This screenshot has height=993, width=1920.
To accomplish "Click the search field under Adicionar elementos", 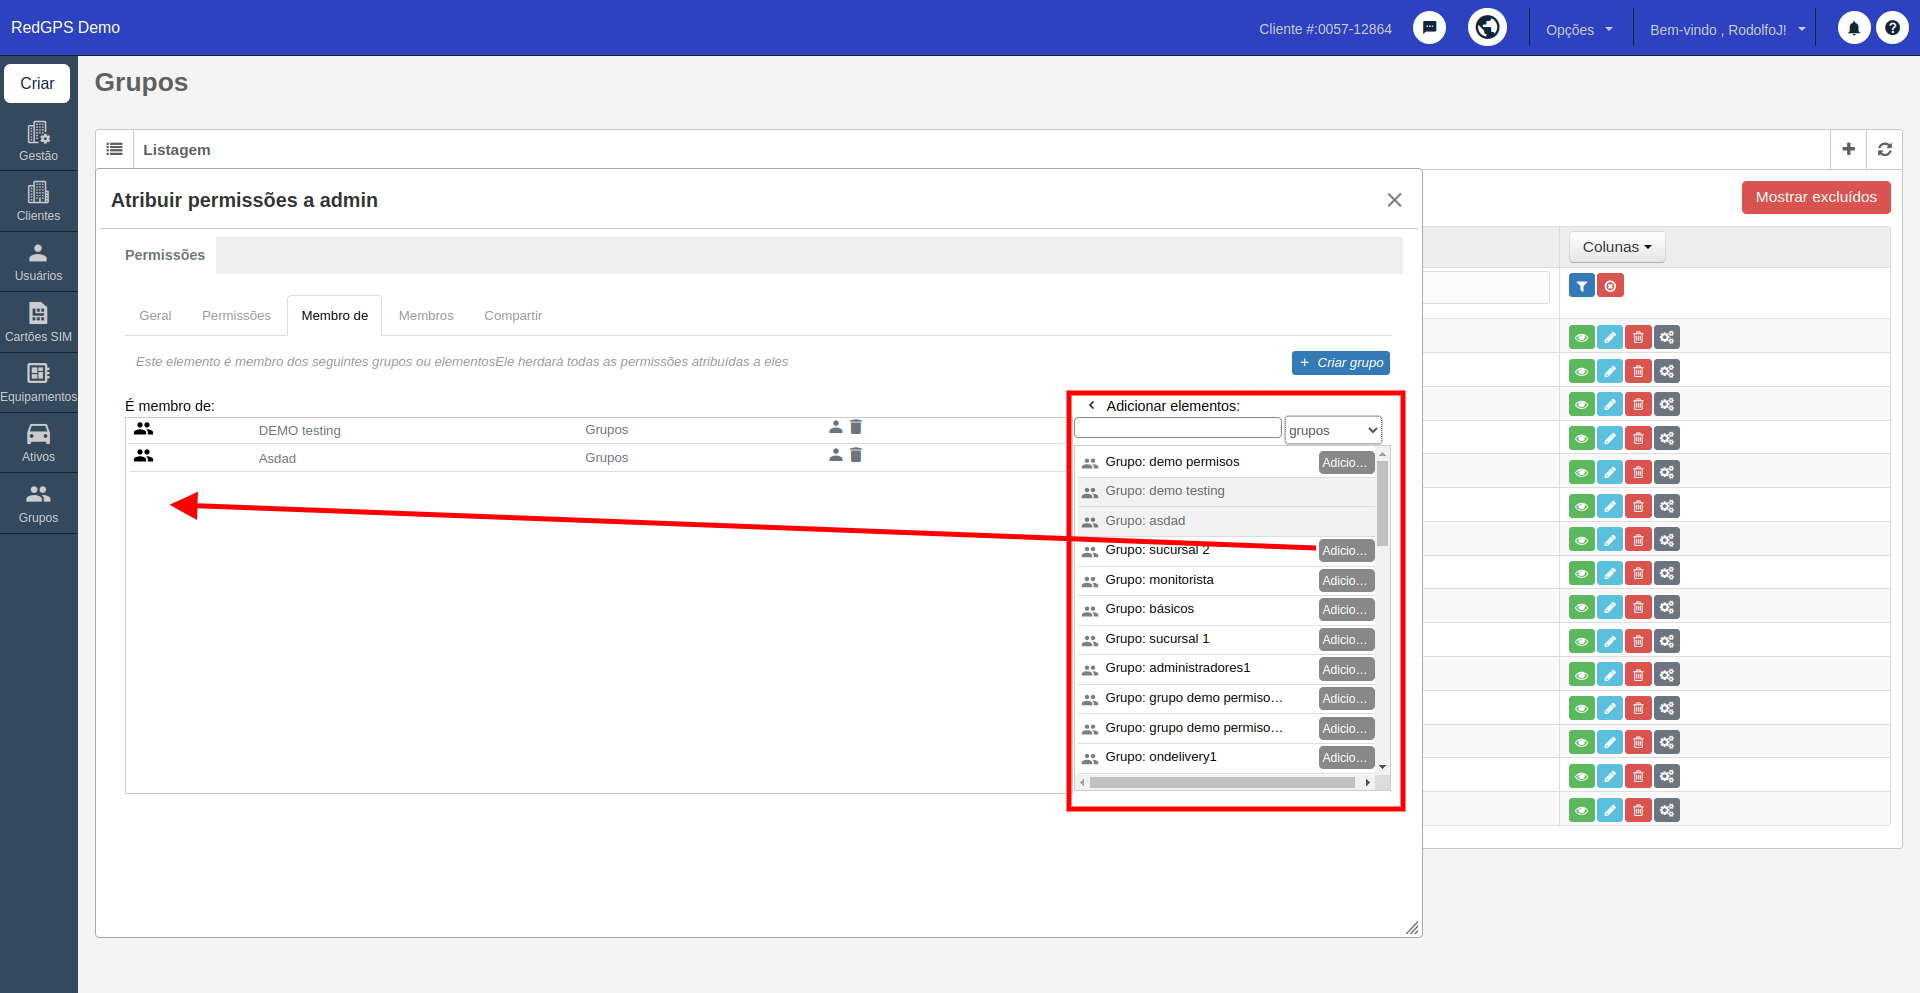I will click(1178, 428).
